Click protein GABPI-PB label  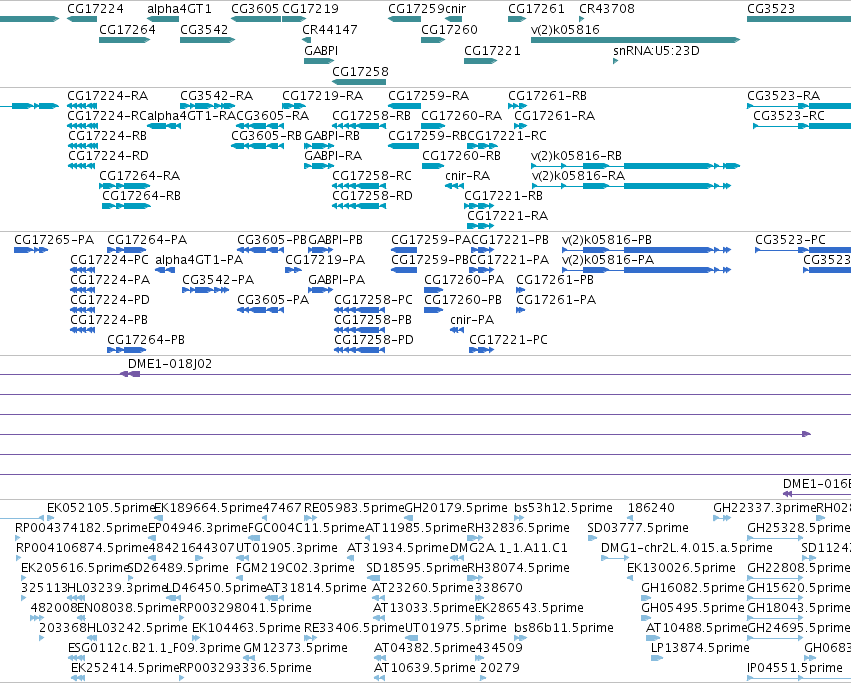tap(335, 239)
